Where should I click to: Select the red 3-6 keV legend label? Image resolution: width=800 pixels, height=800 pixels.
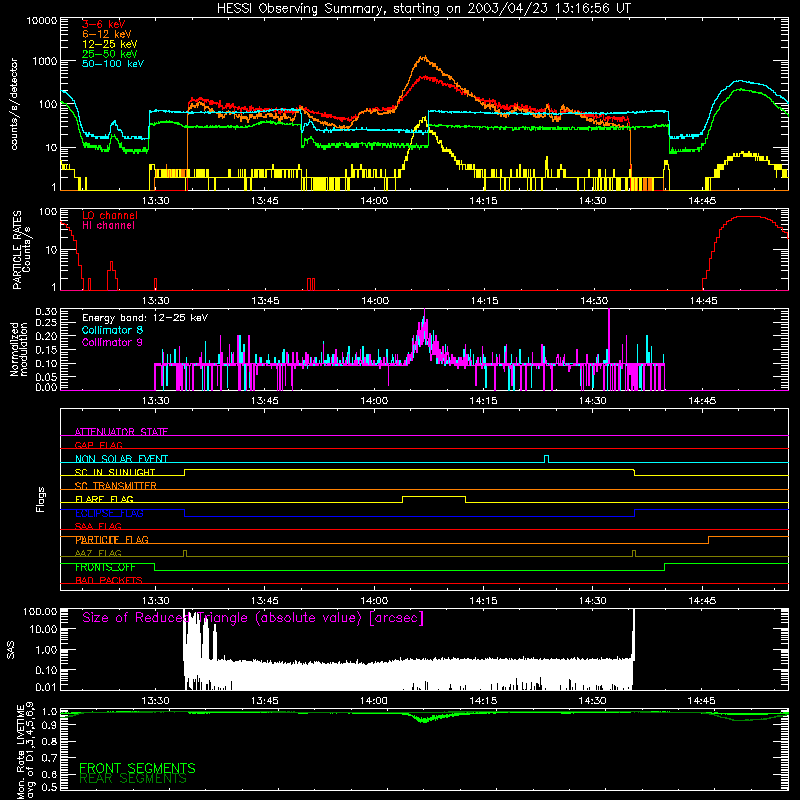coord(104,24)
